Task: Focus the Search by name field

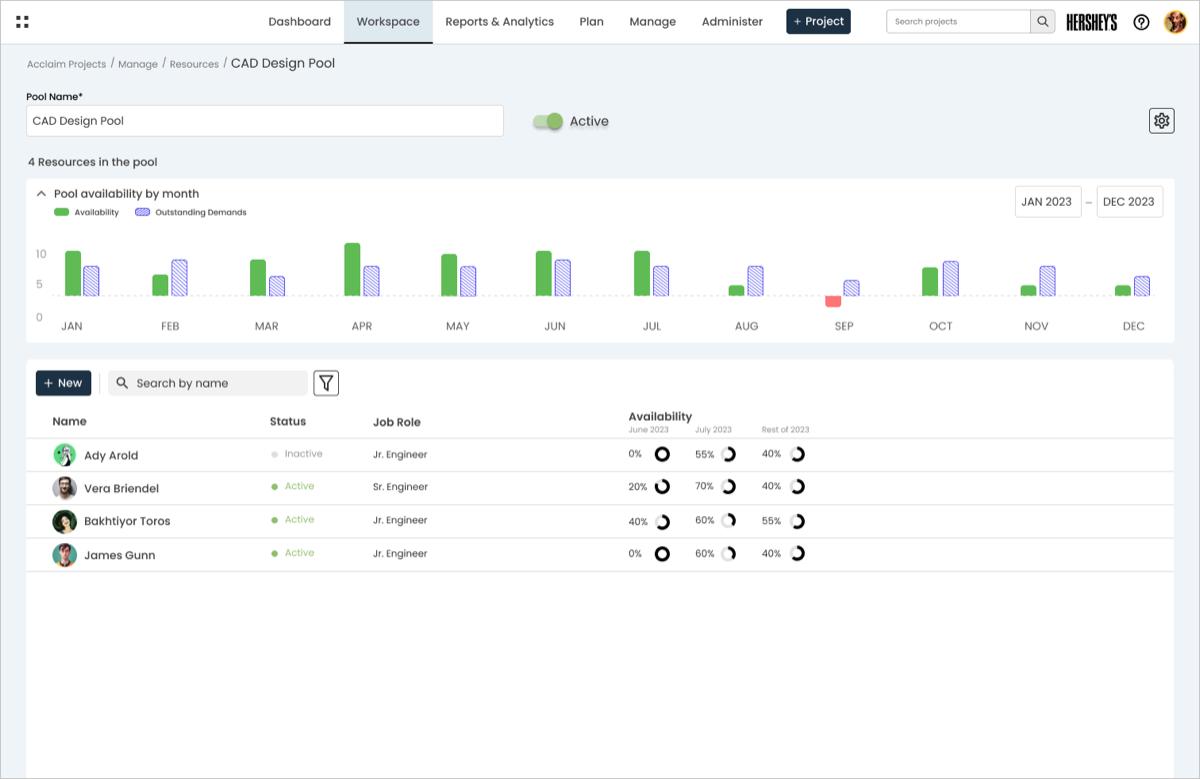Action: (208, 383)
